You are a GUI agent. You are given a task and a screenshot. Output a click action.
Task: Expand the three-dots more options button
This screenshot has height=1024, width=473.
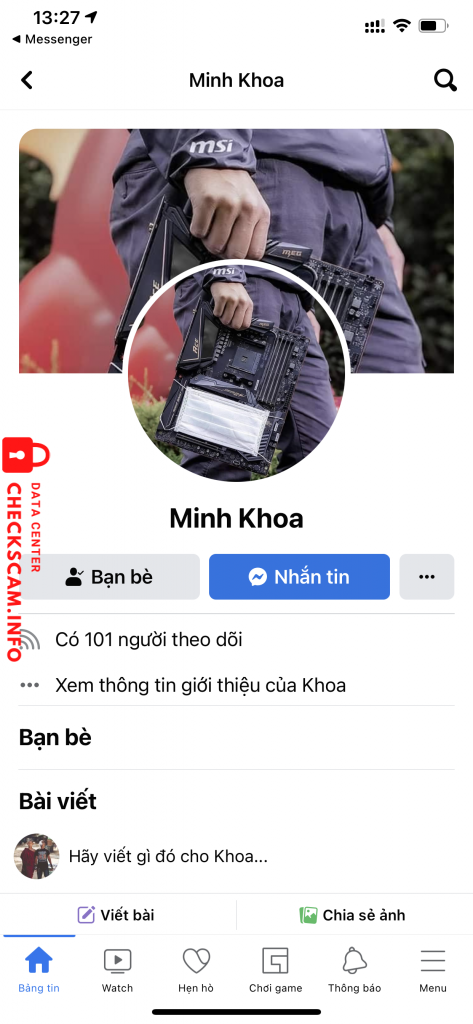coord(427,577)
